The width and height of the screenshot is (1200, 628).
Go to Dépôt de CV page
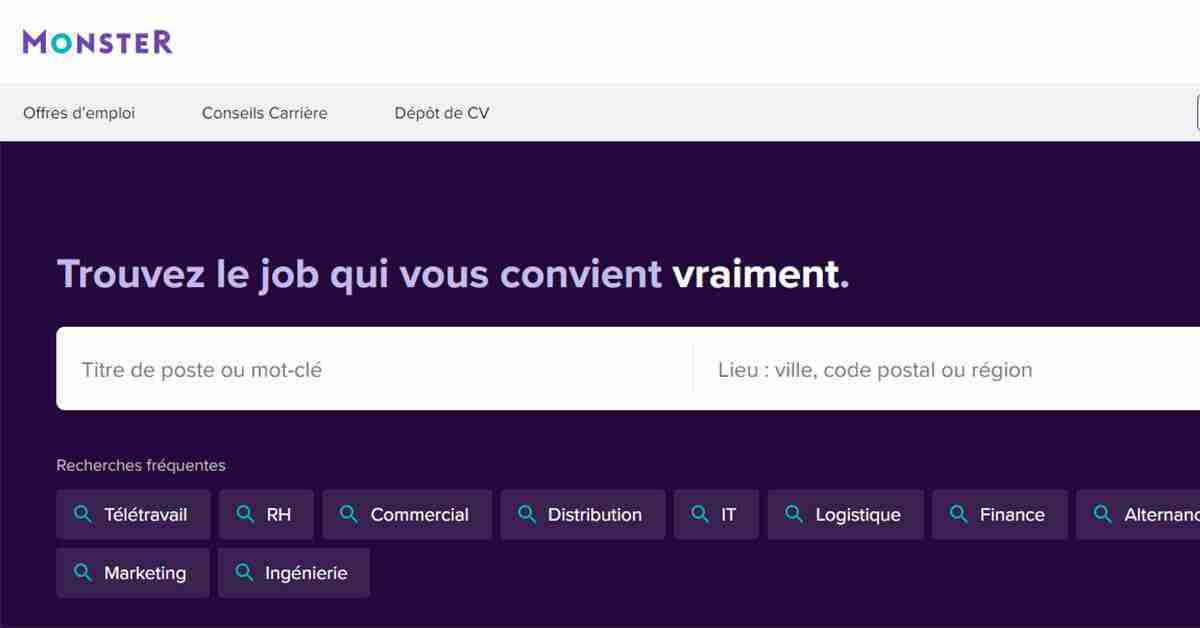click(442, 113)
